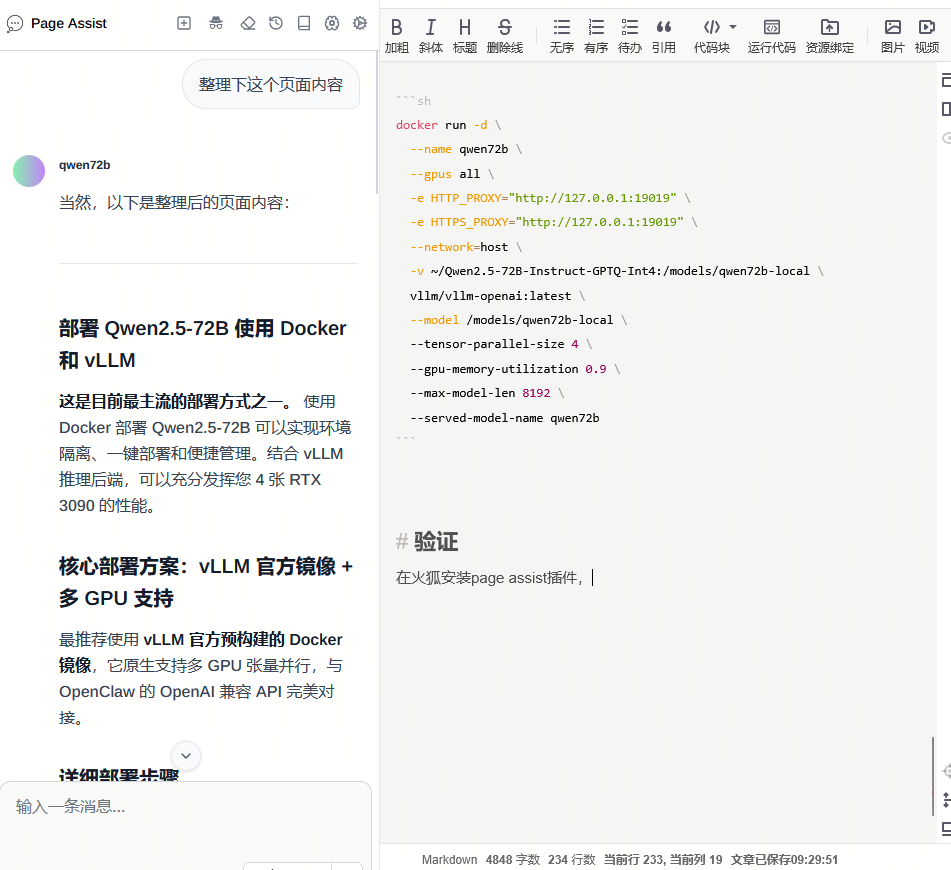The image size is (951, 870).
Task: Click the editor's vertical scrollbar thumb
Action: pyautogui.click(x=933, y=777)
